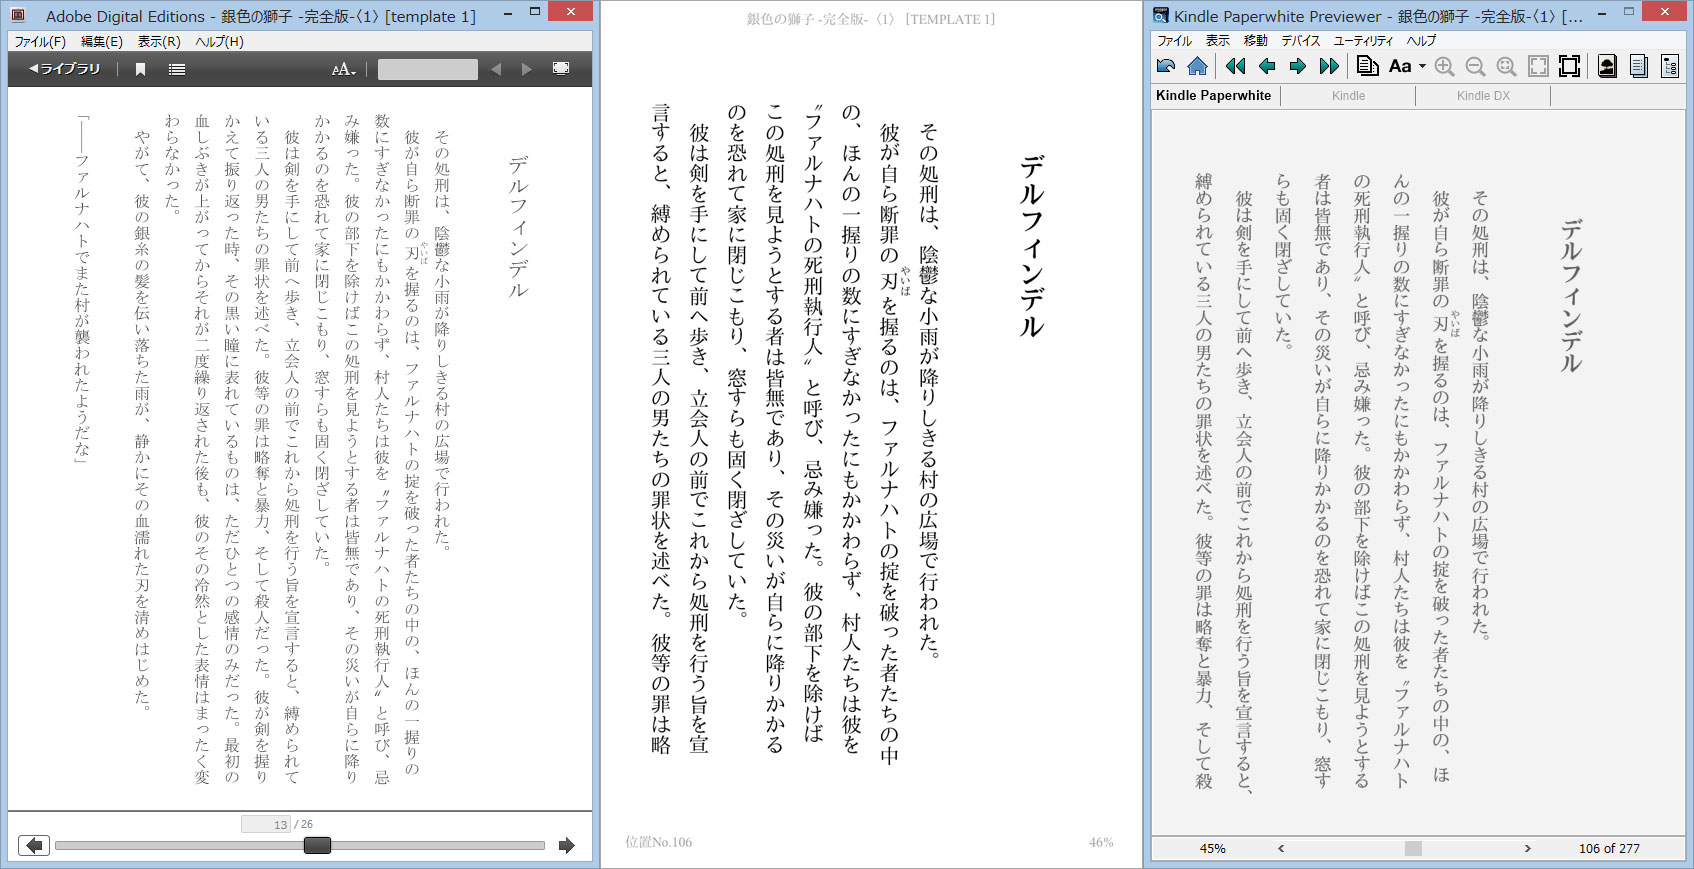The image size is (1694, 869).
Task: Click the zoom out magnifier icon
Action: coord(1475,66)
